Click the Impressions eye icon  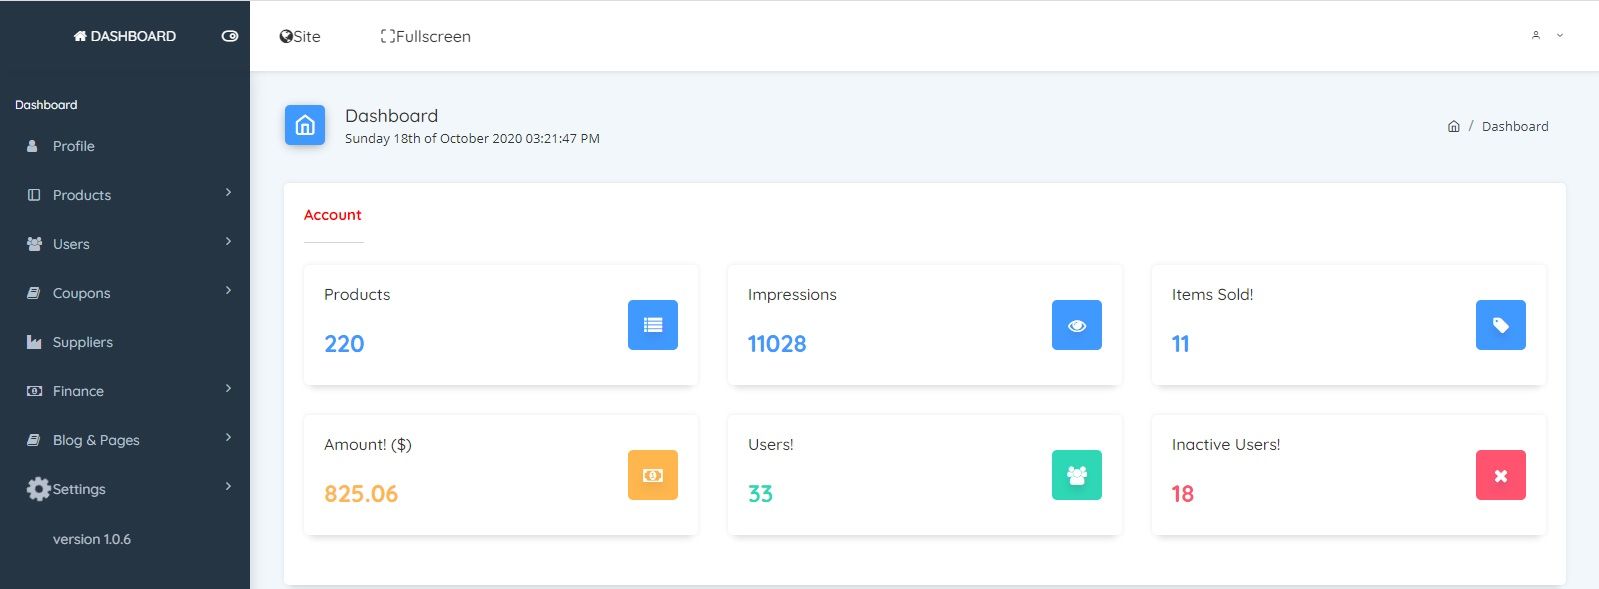(x=1077, y=325)
